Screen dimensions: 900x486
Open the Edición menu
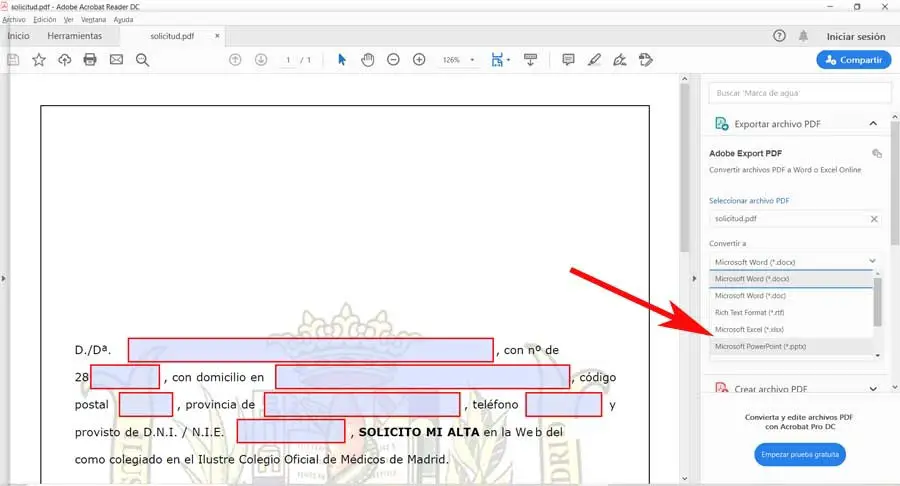pos(45,20)
